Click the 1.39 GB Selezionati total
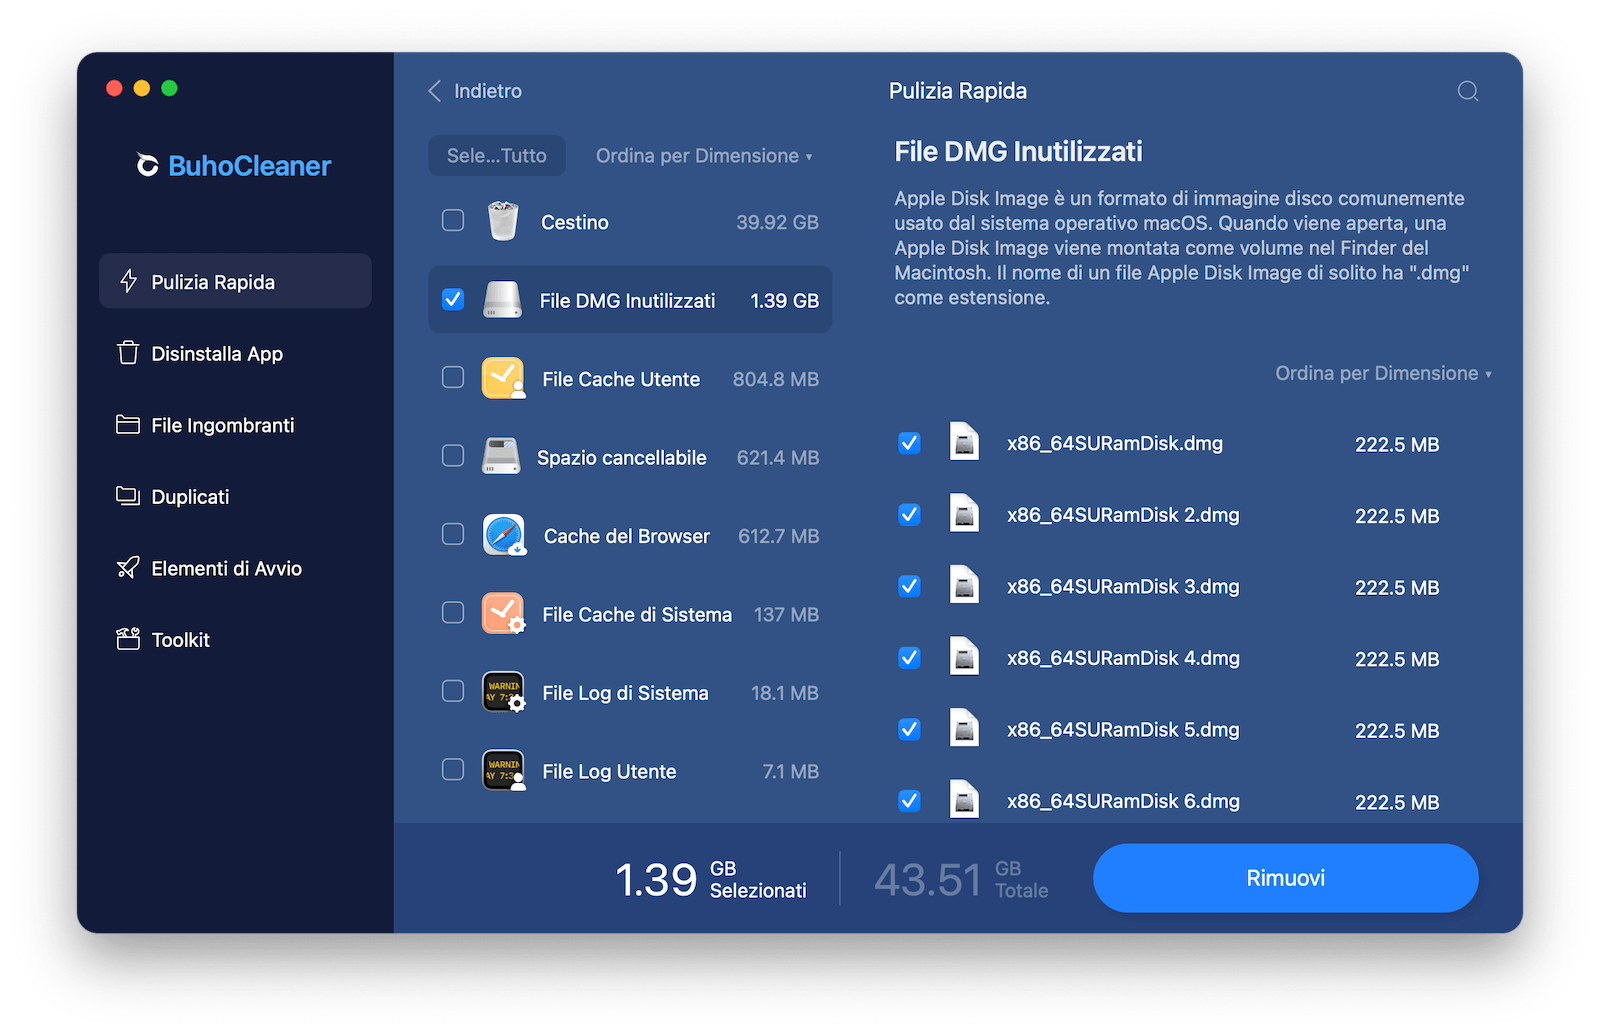 pos(710,879)
